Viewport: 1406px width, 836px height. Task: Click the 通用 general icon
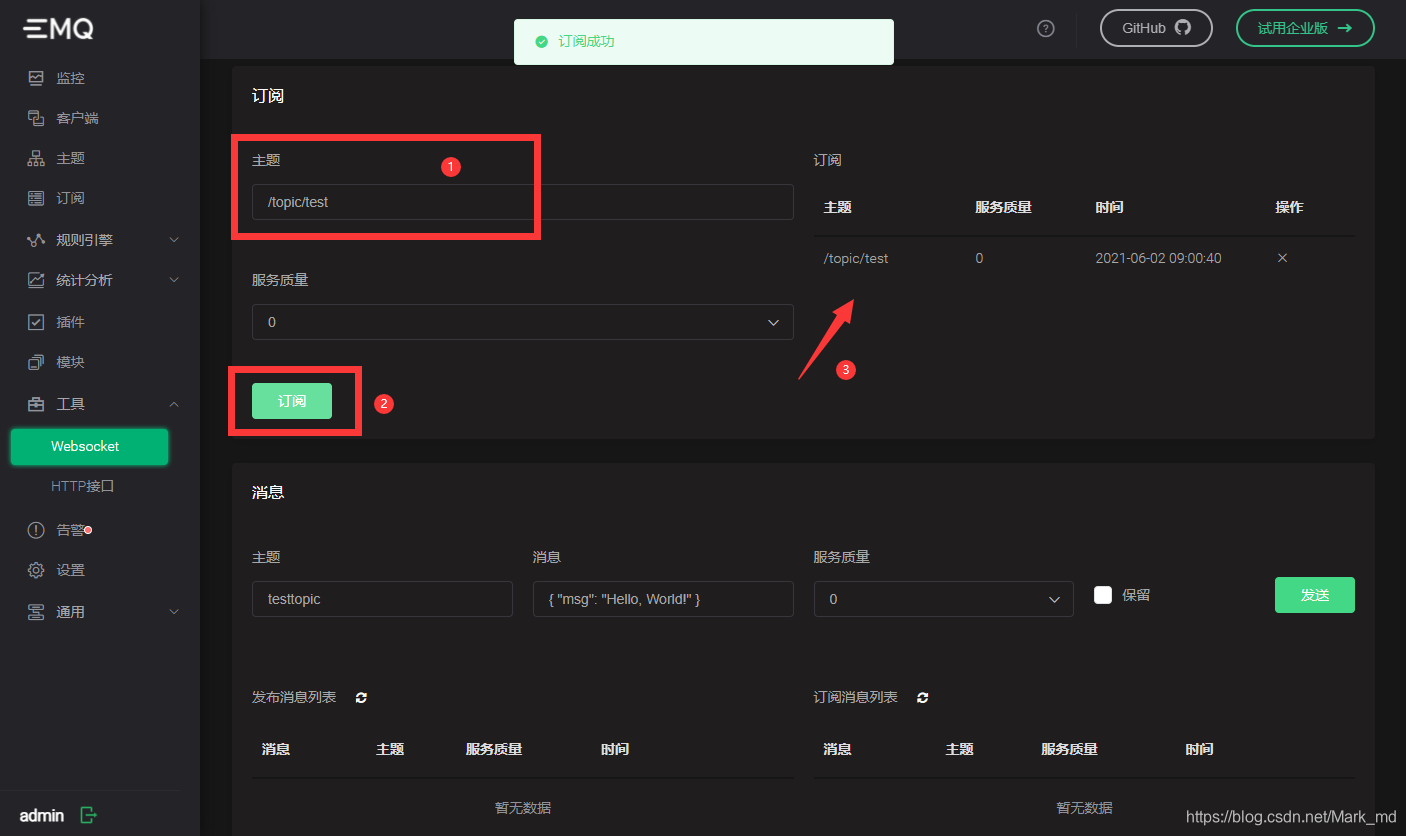(x=36, y=612)
